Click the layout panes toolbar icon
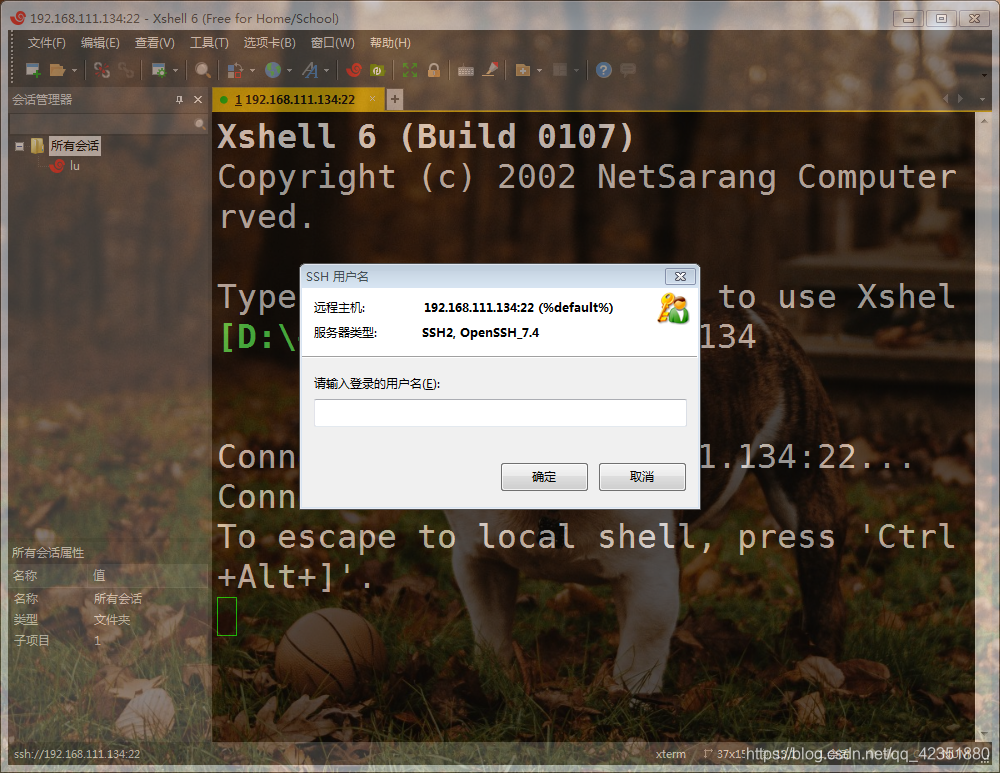Viewport: 1000px width, 773px height. tap(560, 70)
